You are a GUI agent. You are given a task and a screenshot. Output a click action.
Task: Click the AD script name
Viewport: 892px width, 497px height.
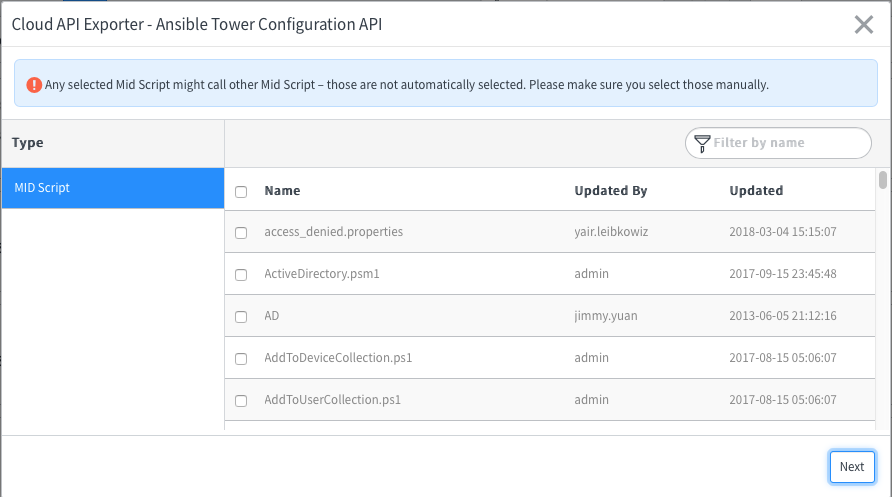click(x=271, y=316)
